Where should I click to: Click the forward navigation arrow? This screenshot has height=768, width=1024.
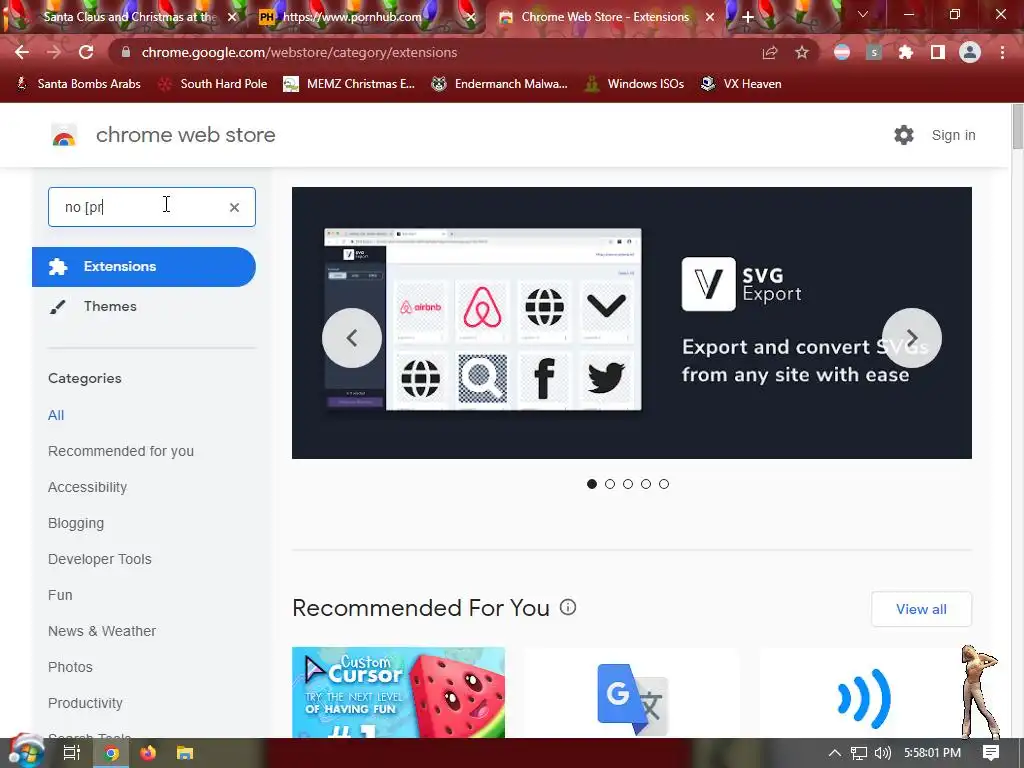(54, 52)
